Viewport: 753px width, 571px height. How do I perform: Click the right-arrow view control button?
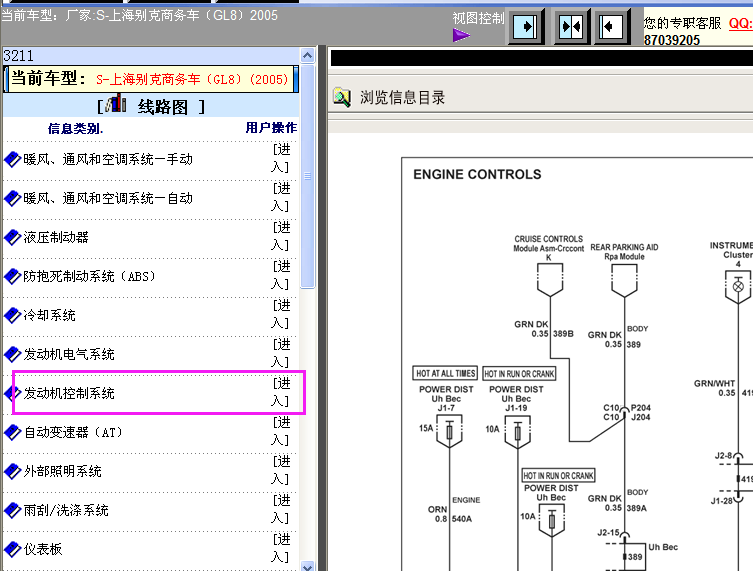click(x=526, y=26)
